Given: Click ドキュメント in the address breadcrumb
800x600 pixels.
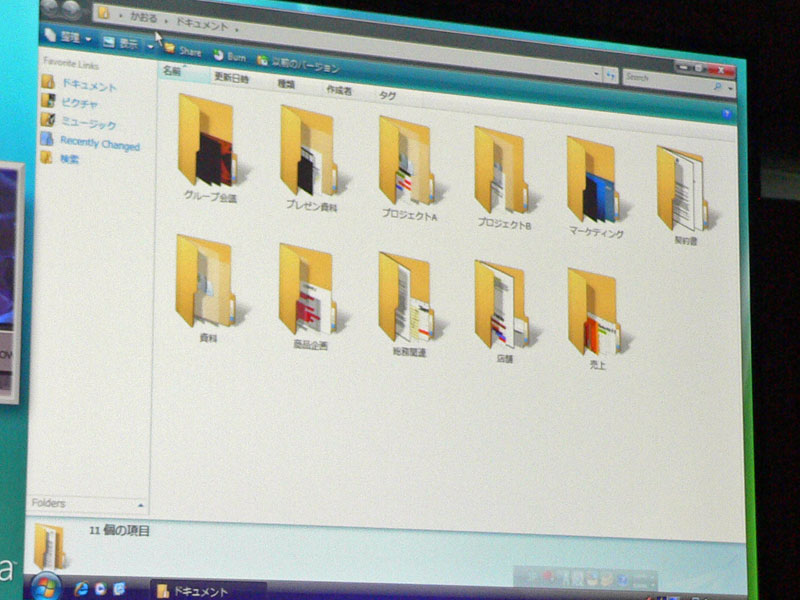Looking at the screenshot, I should click(202, 24).
